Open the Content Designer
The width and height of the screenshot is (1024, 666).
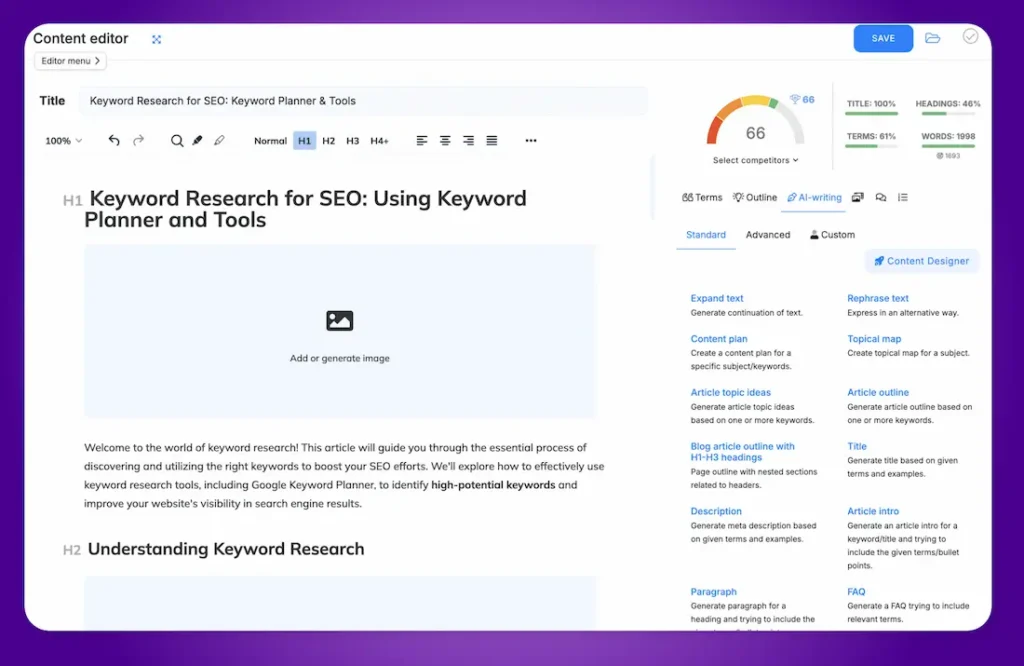click(920, 261)
